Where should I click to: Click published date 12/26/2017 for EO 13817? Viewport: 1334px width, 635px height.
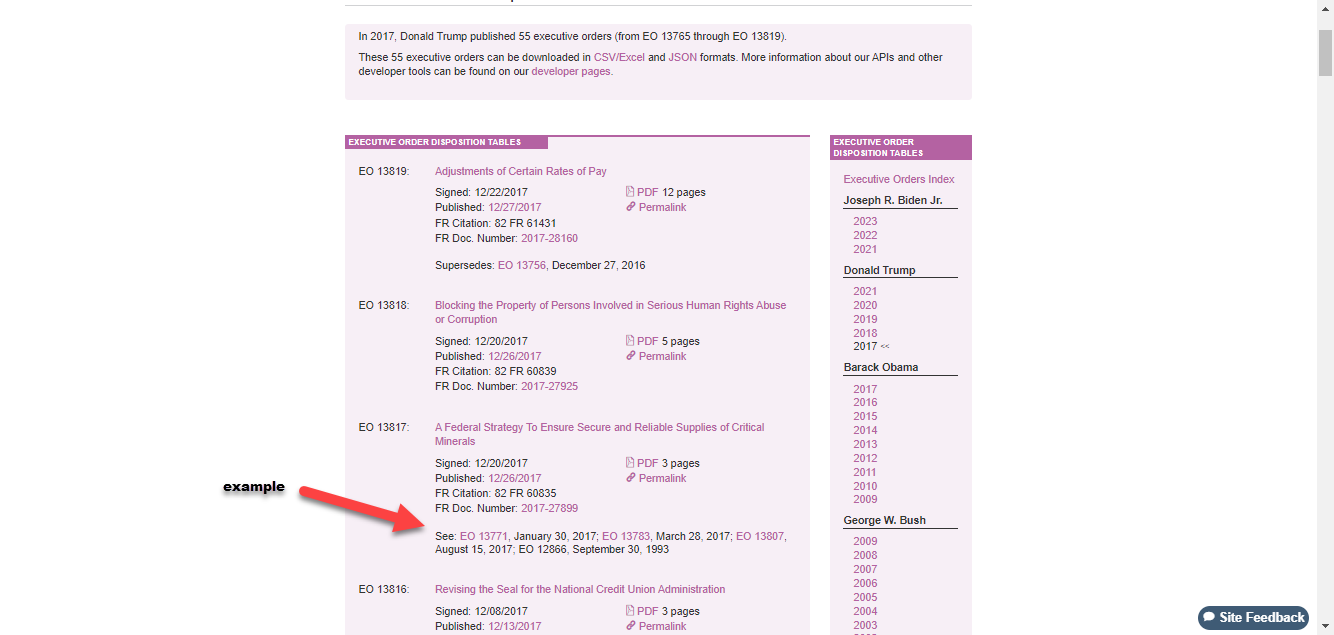515,478
